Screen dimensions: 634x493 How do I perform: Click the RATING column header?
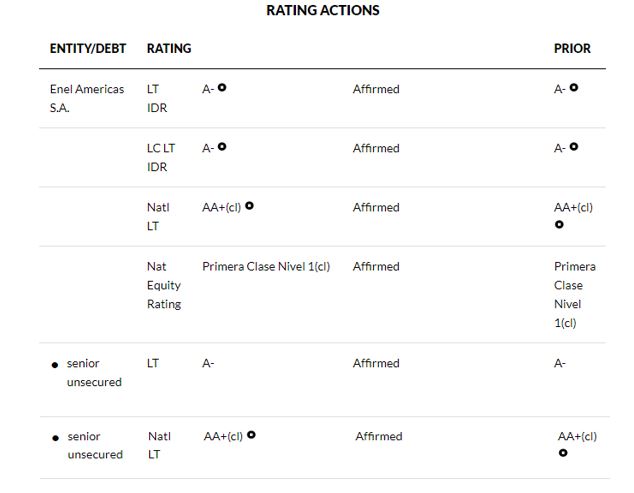(169, 48)
